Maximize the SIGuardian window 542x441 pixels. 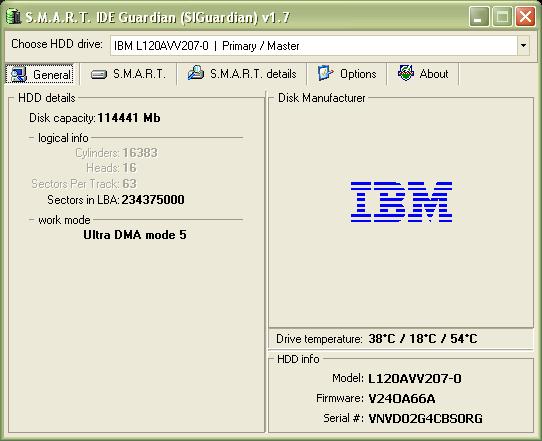pyautogui.click(x=502, y=16)
